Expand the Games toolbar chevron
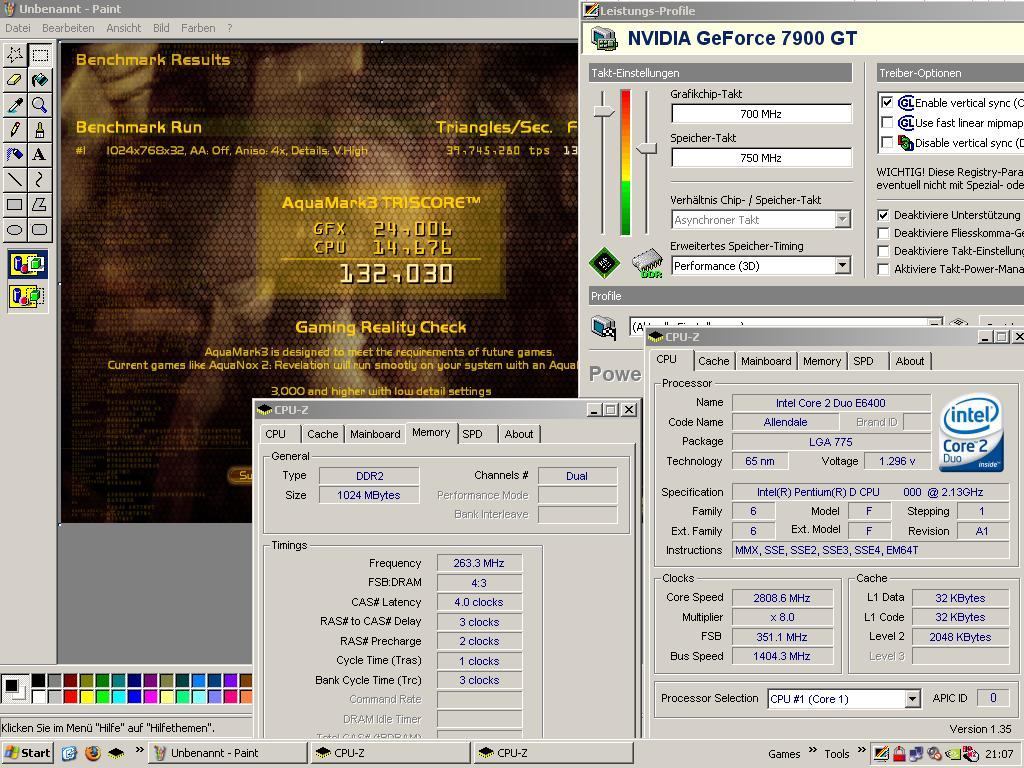Viewport: 1024px width, 768px height. (812, 750)
